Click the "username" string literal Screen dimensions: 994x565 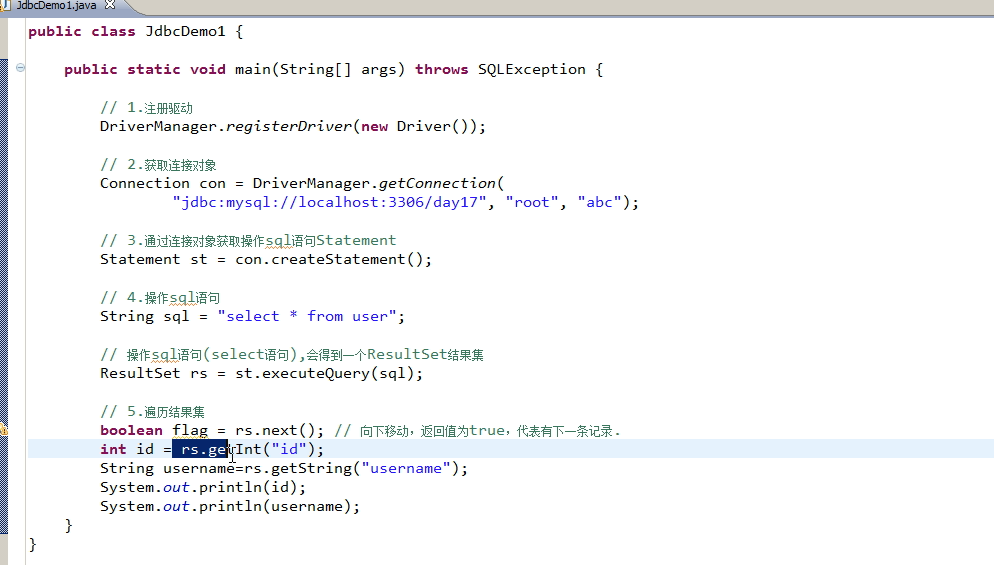click(406, 469)
